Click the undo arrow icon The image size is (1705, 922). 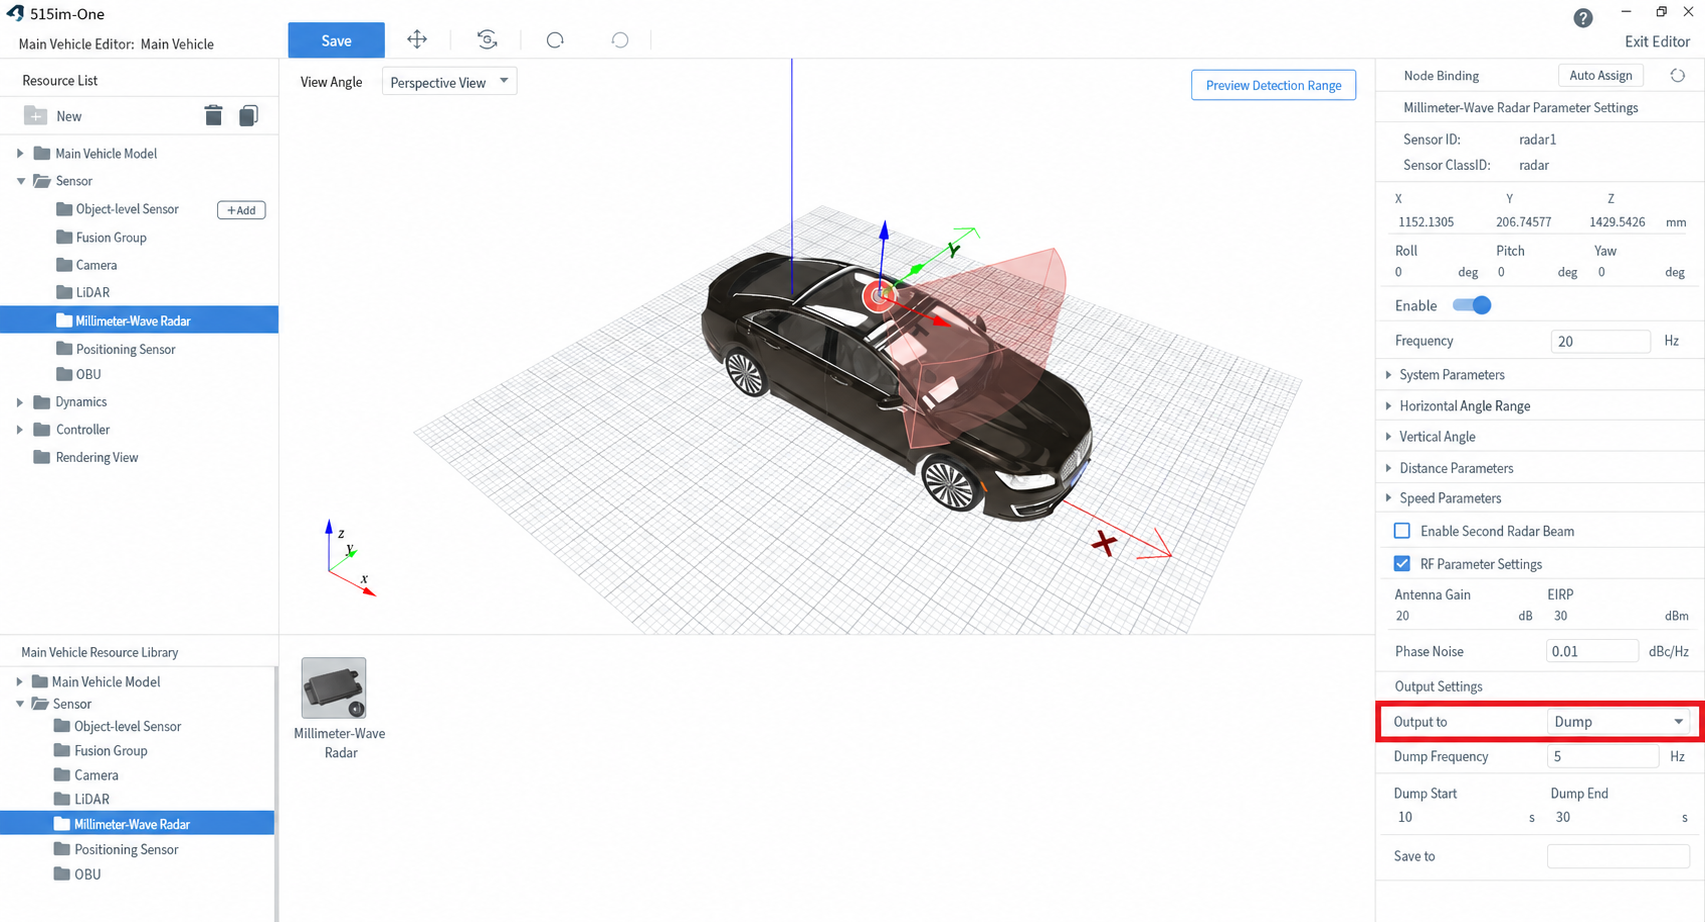[x=555, y=40]
